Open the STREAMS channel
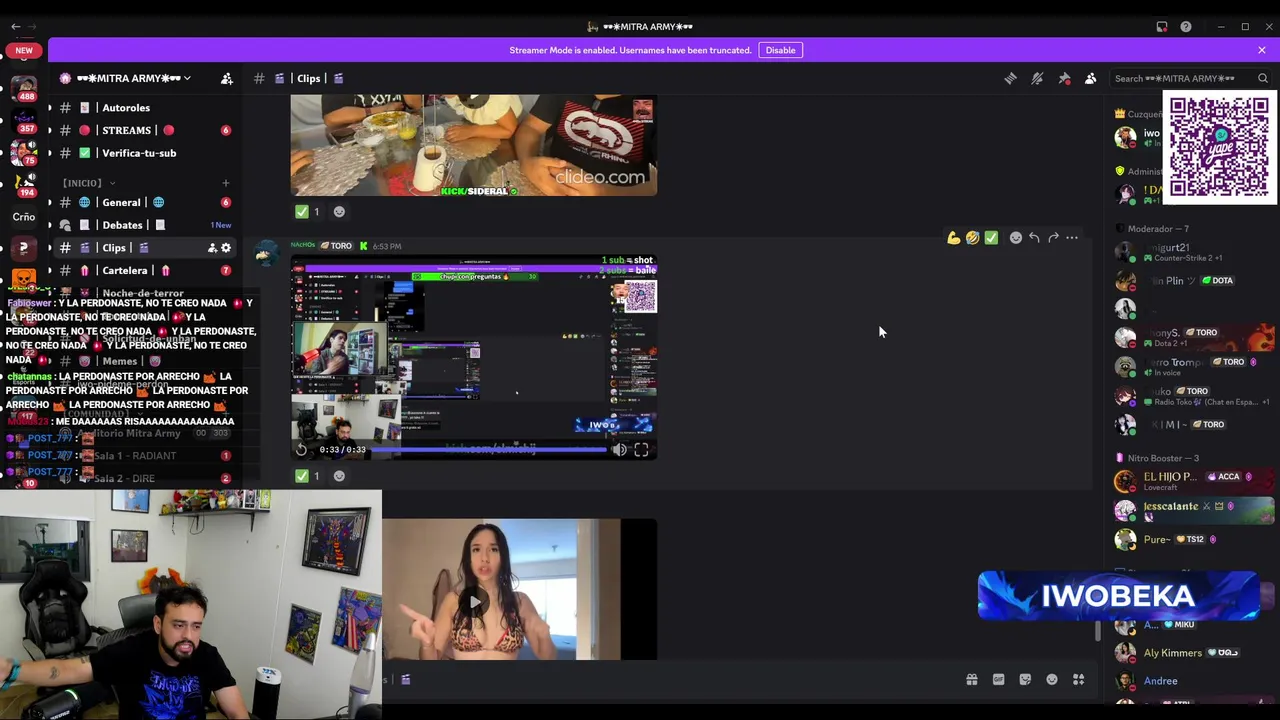This screenshot has height=720, width=1280. [146, 130]
